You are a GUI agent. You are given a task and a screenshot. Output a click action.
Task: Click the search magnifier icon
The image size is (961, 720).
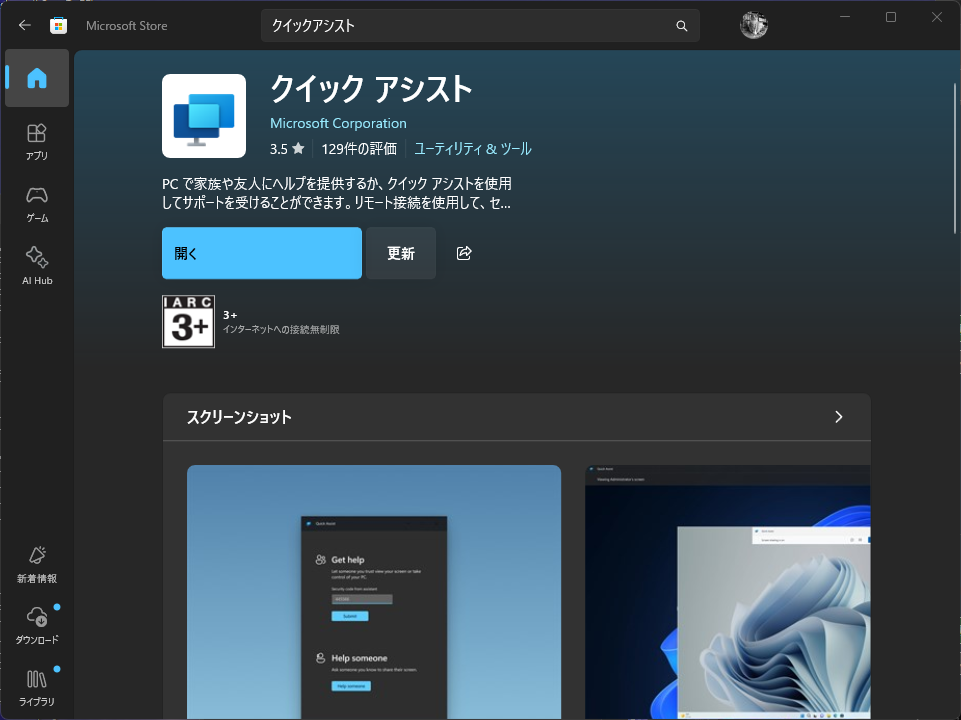682,26
